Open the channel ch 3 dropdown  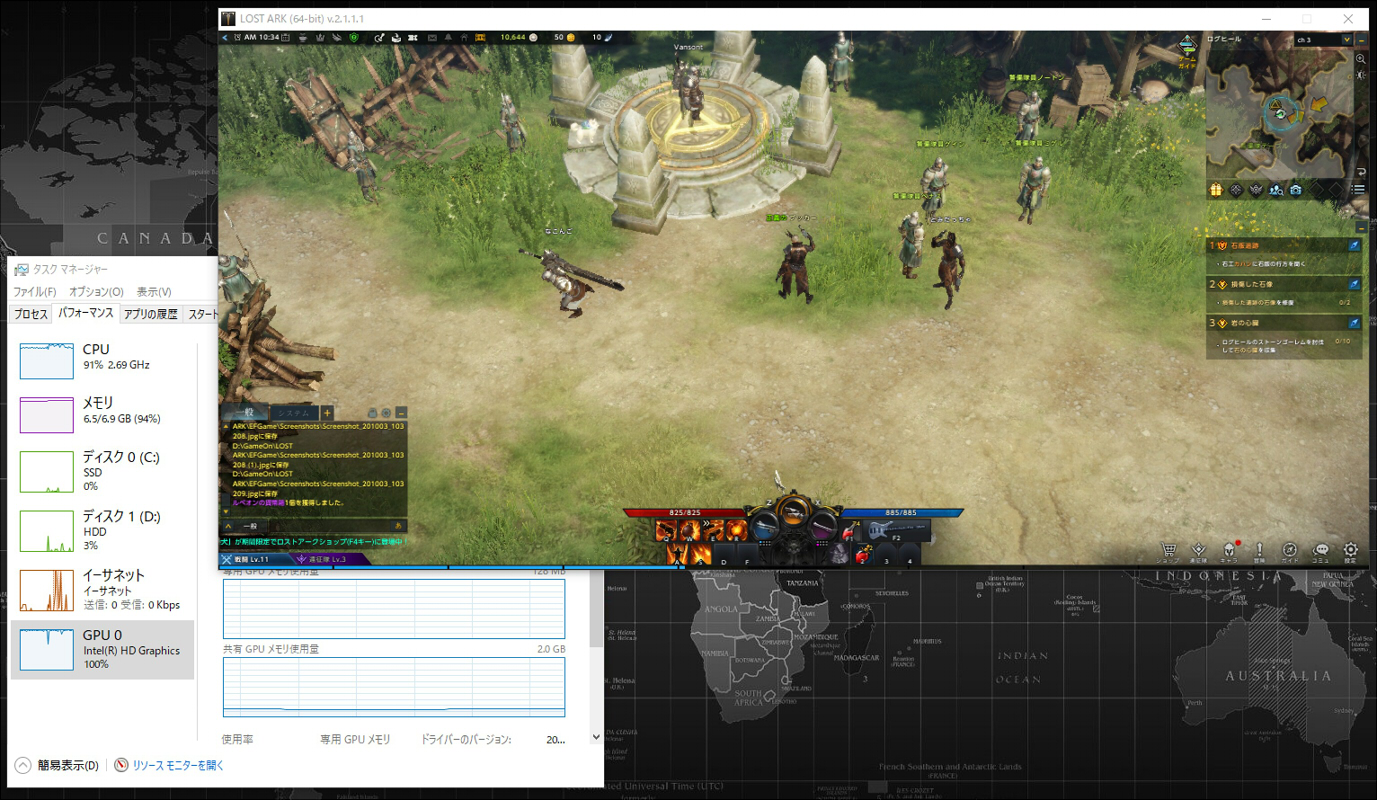pos(1322,40)
